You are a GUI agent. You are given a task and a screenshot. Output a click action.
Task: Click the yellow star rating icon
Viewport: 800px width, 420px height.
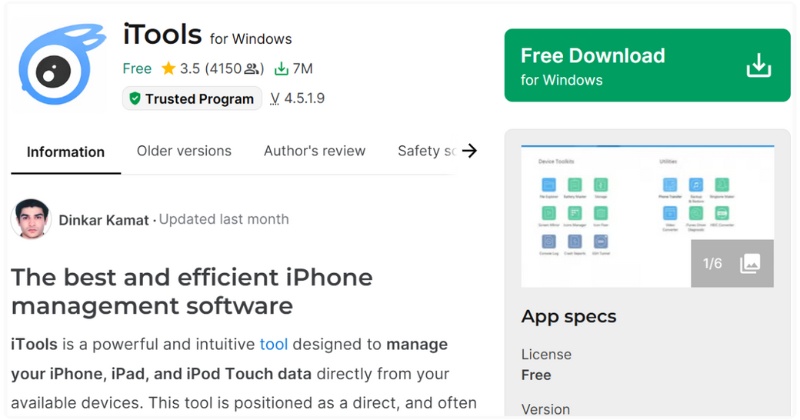coord(167,69)
